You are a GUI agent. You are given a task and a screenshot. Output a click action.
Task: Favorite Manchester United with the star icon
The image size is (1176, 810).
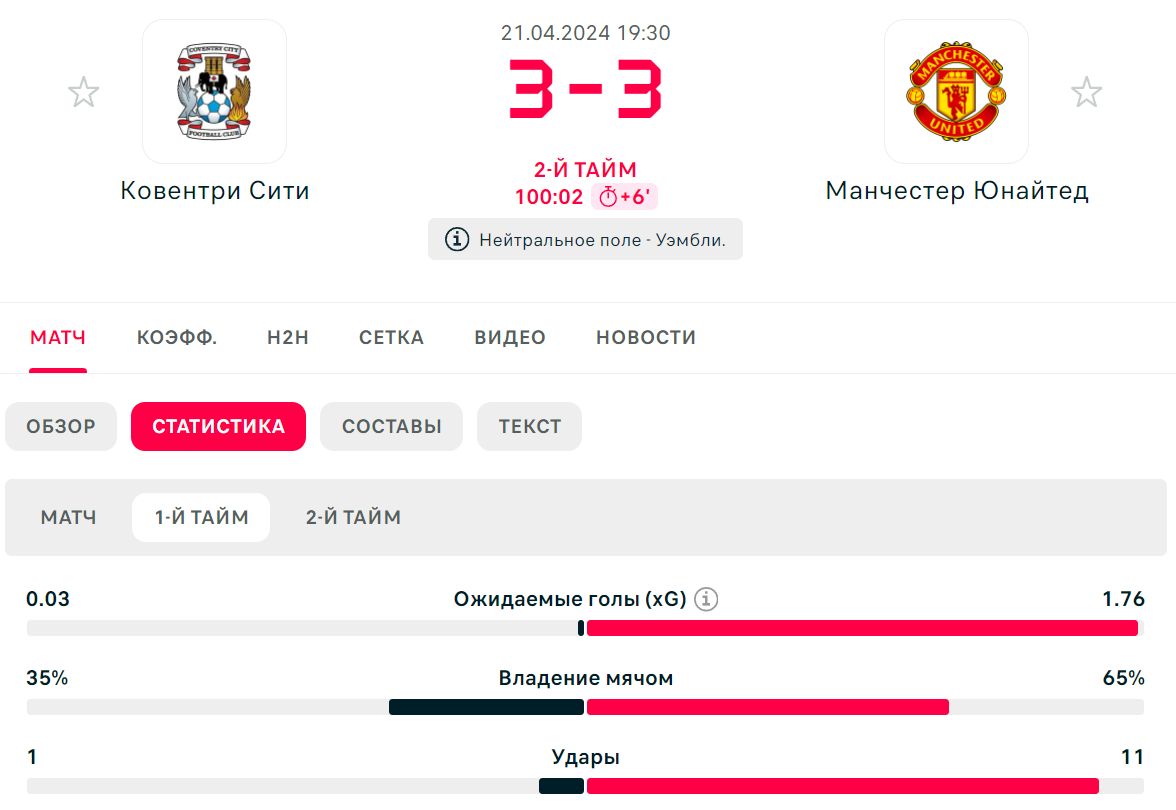pyautogui.click(x=1086, y=92)
